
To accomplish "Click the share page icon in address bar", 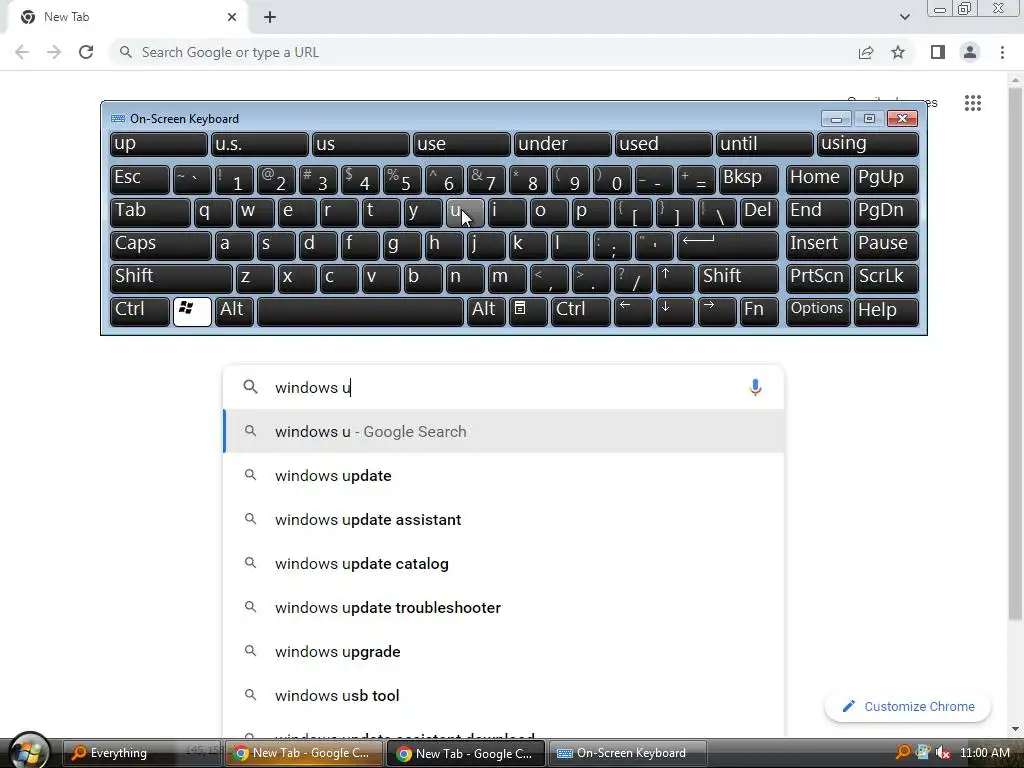I will (866, 52).
